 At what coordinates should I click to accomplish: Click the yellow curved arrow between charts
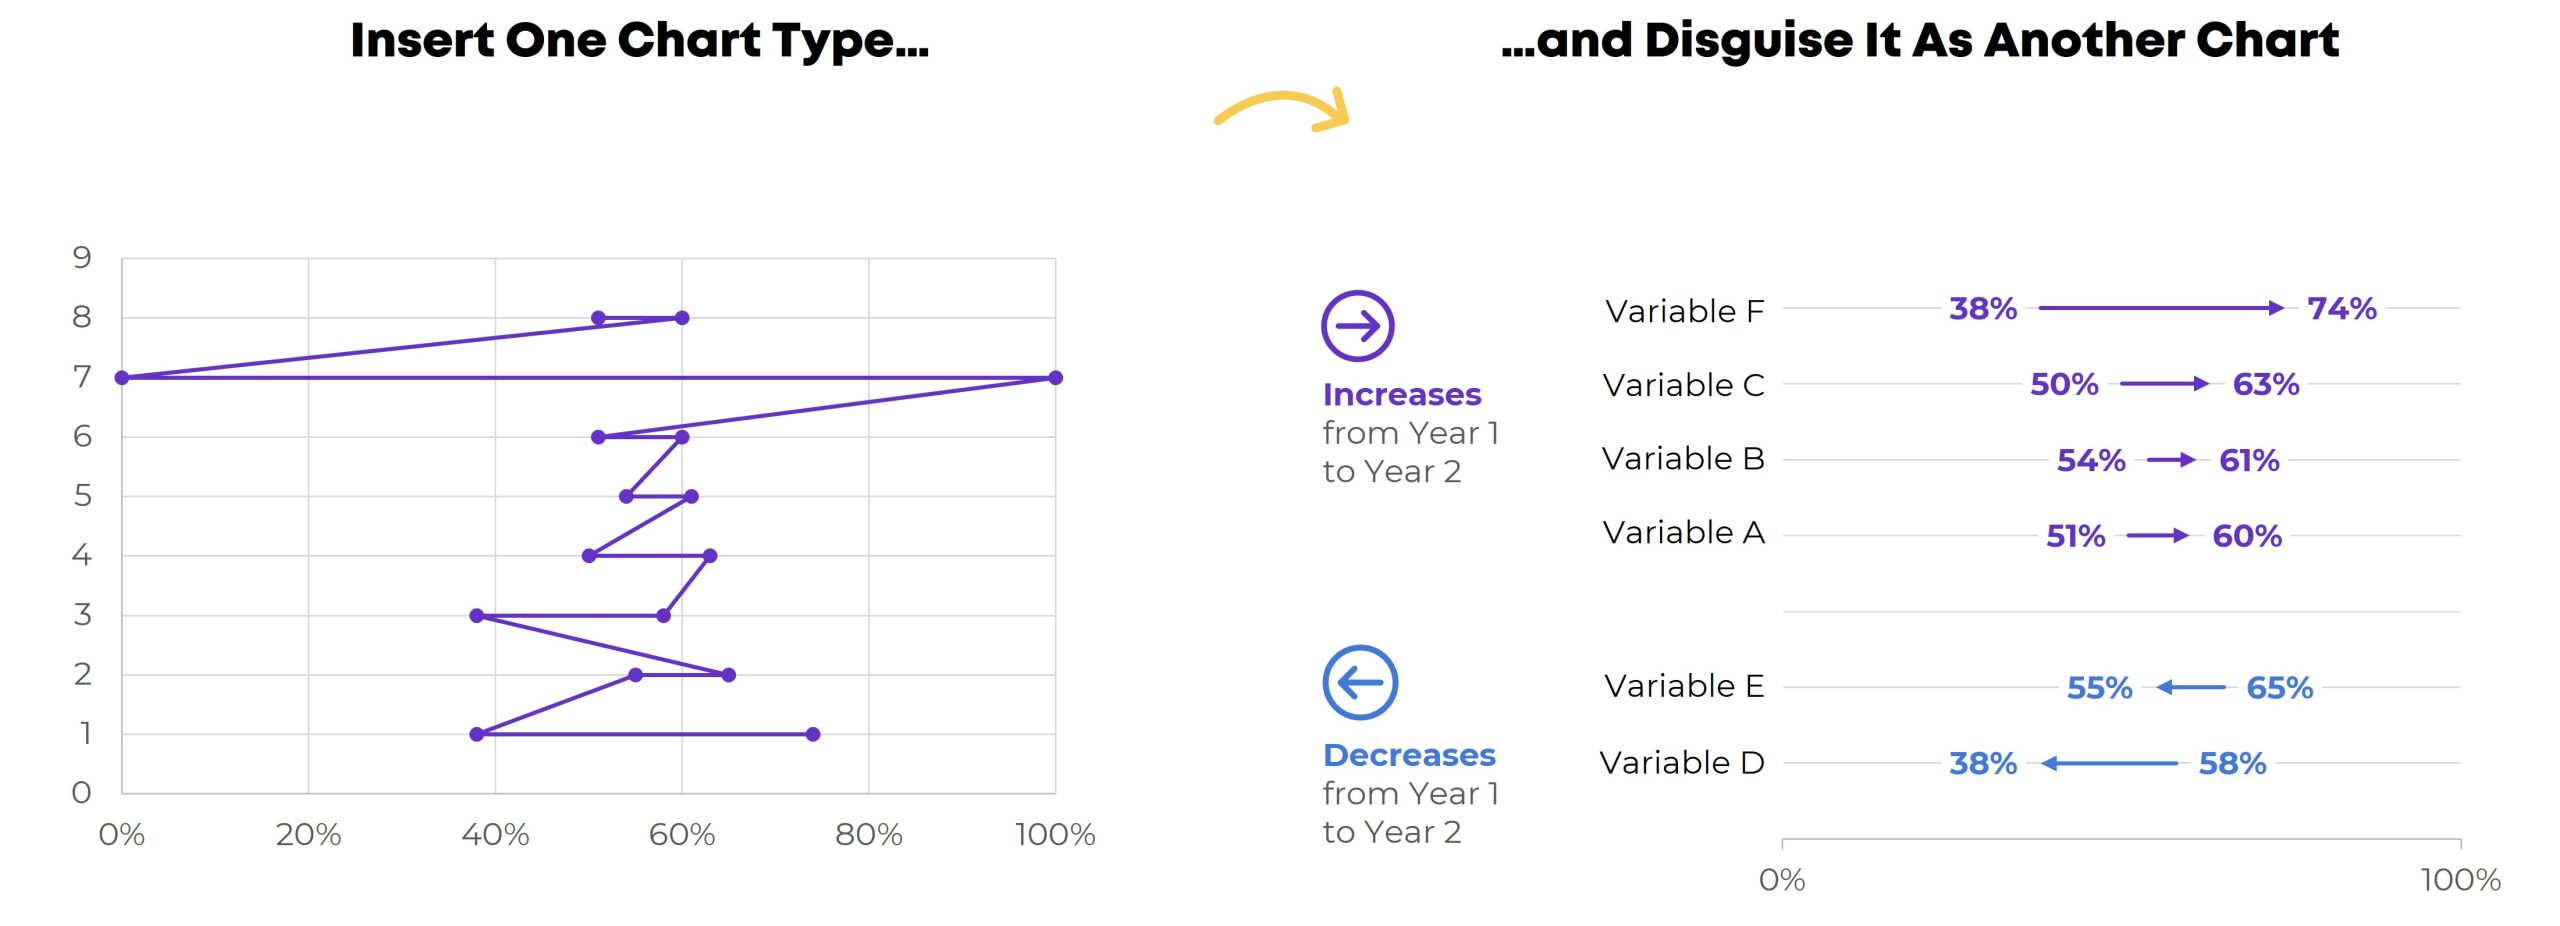[x=1282, y=109]
